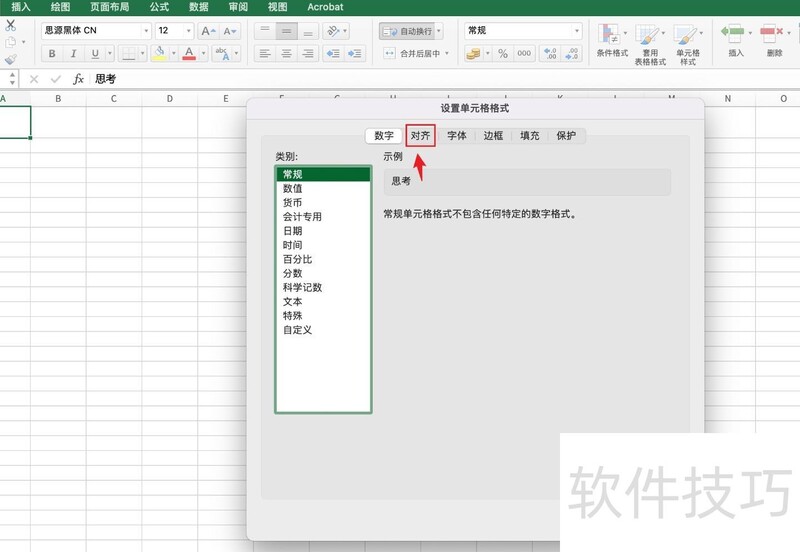
Task: Click the insert function fx icon
Action: pos(78,79)
